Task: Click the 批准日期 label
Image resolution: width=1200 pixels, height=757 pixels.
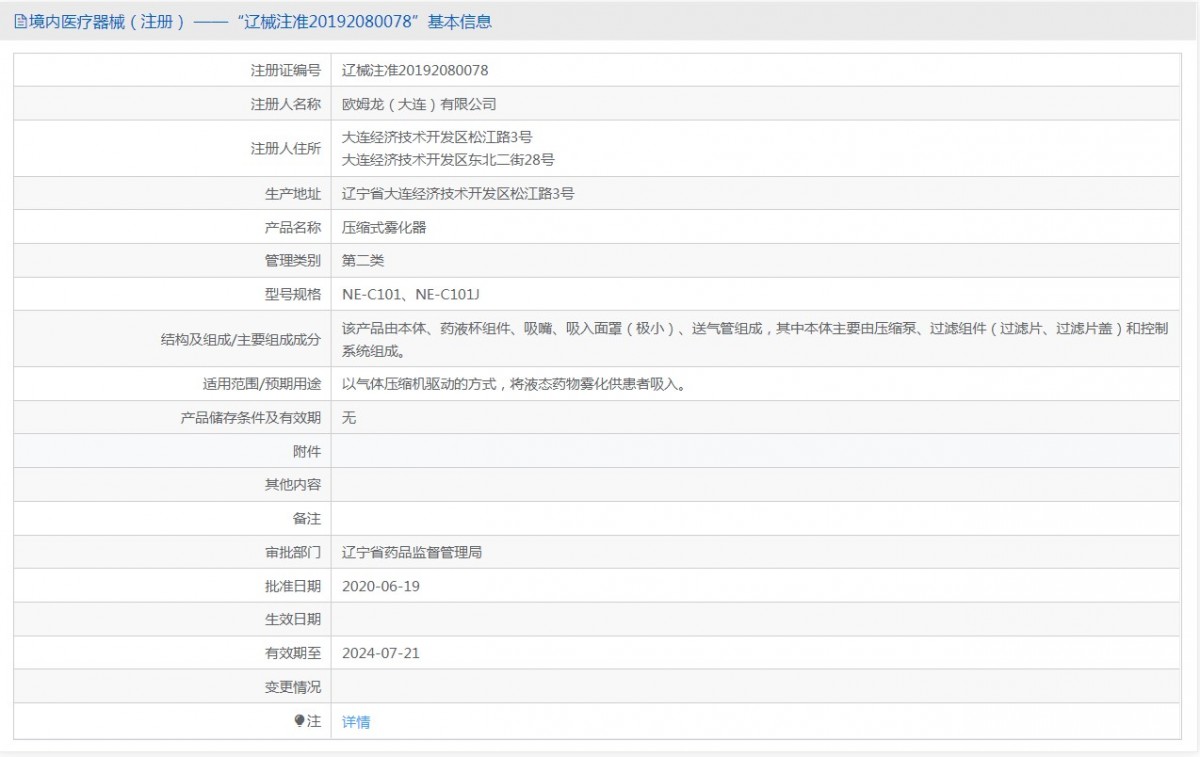Action: (293, 586)
